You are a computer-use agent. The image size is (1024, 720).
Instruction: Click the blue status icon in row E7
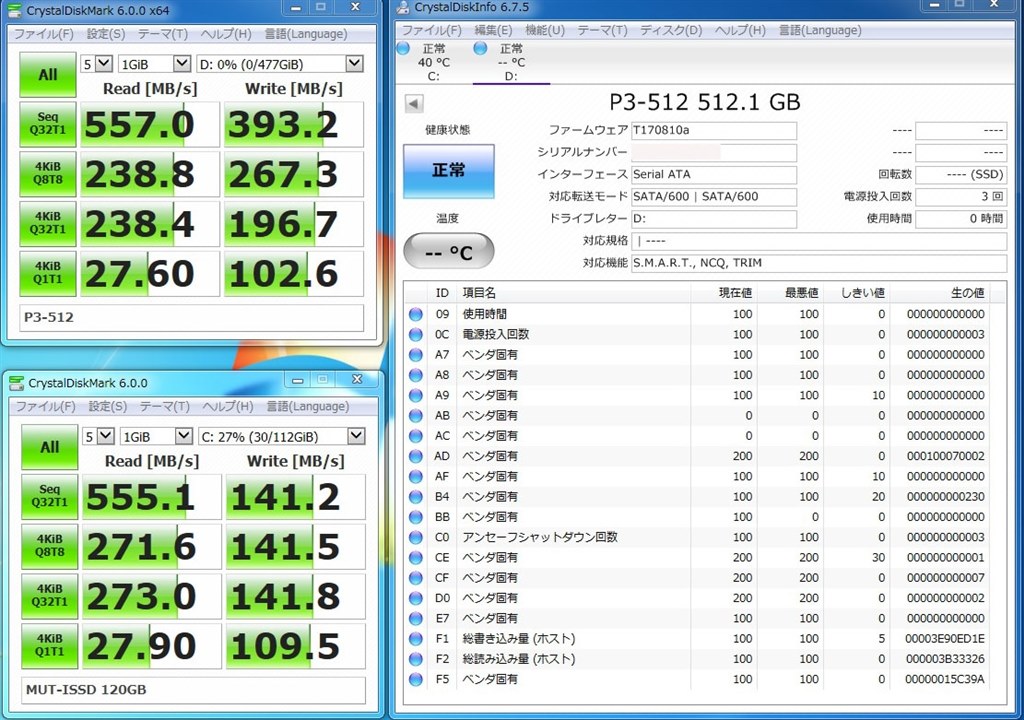coord(415,618)
